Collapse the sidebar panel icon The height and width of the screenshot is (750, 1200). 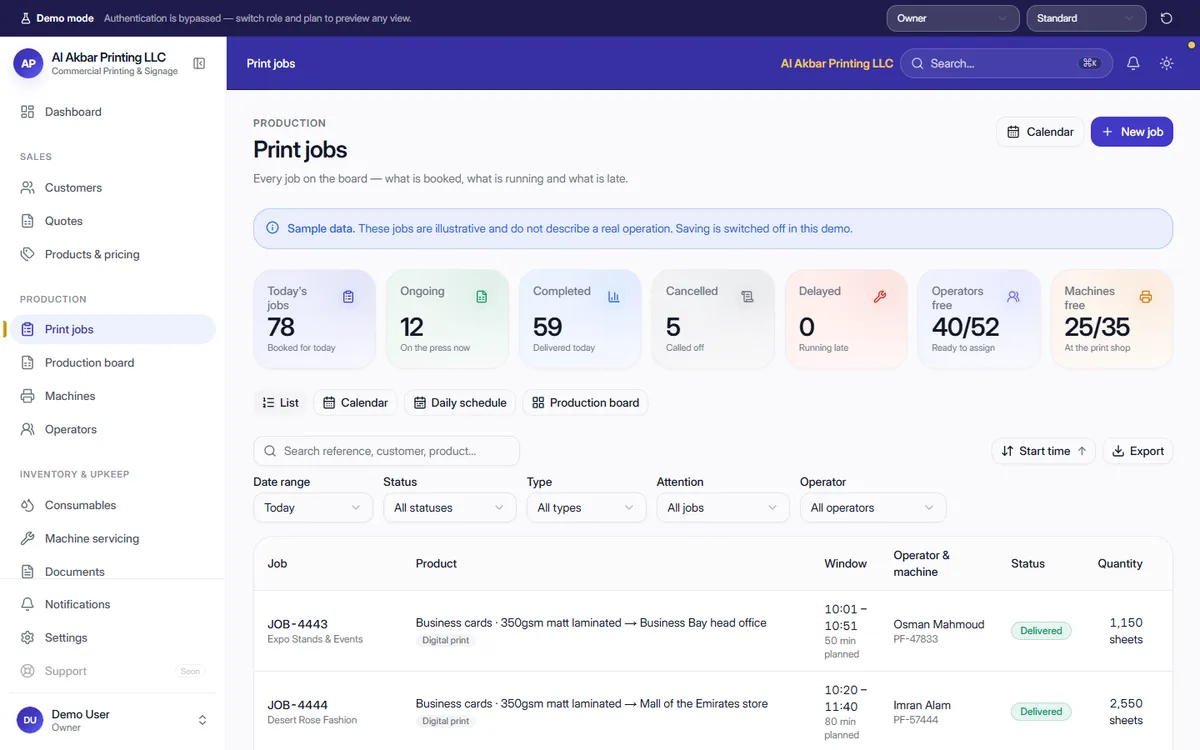click(x=199, y=64)
